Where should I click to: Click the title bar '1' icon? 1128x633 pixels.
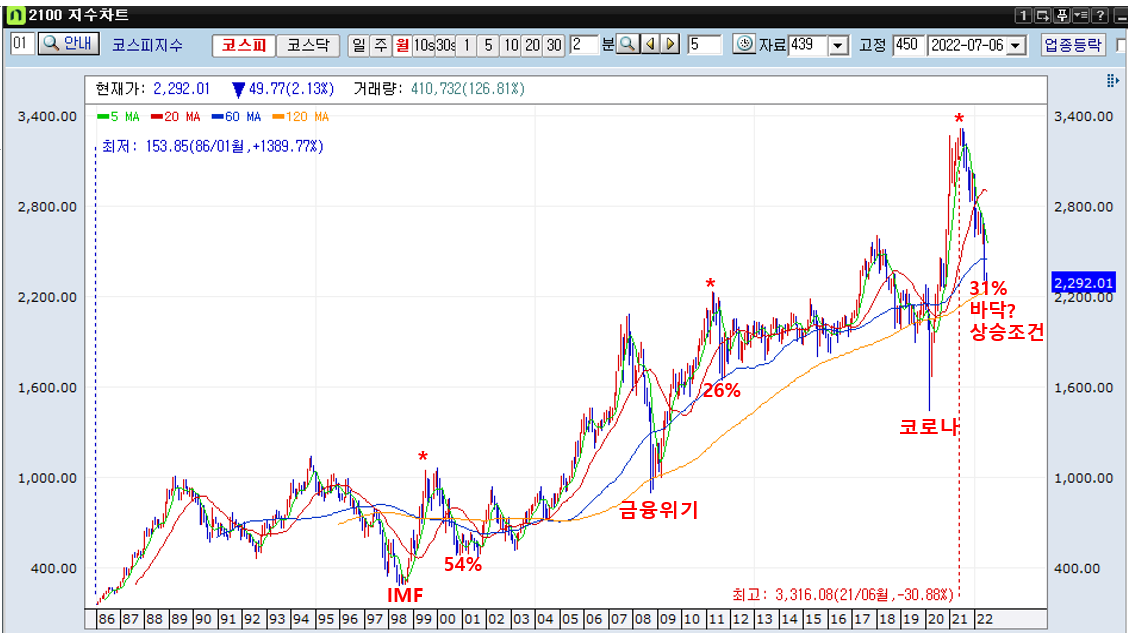(1023, 15)
